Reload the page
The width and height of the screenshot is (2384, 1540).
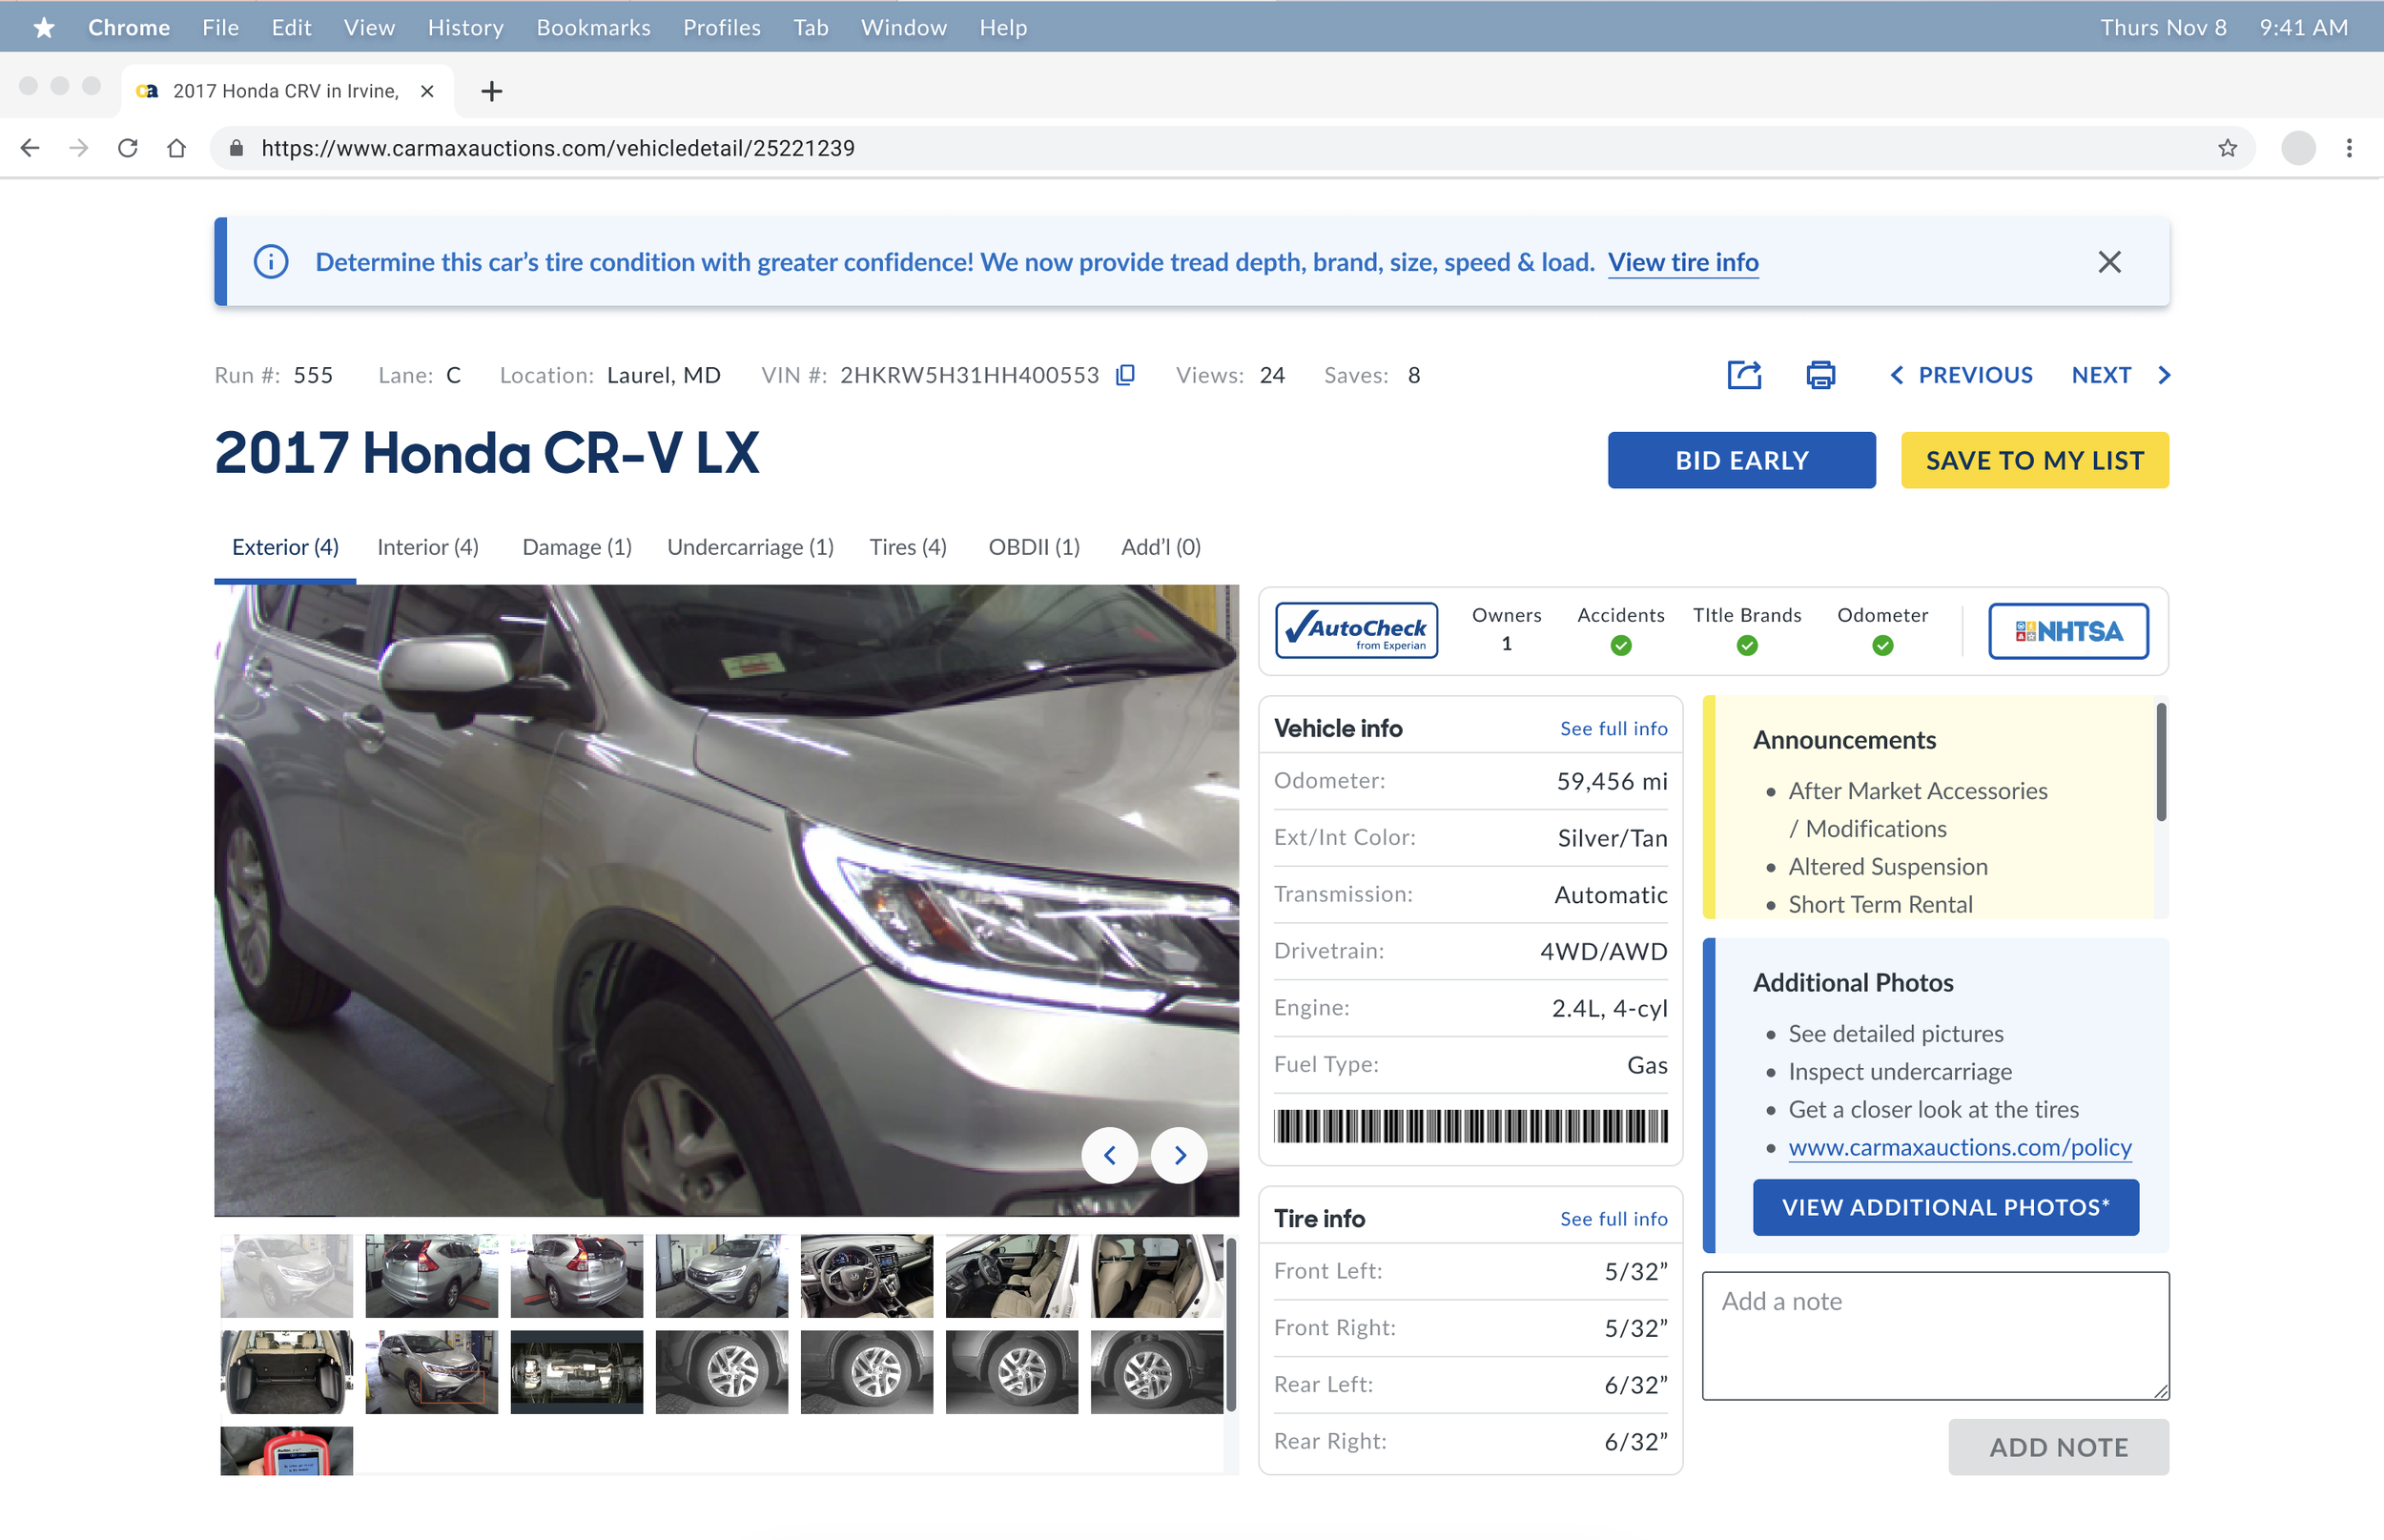click(x=127, y=148)
